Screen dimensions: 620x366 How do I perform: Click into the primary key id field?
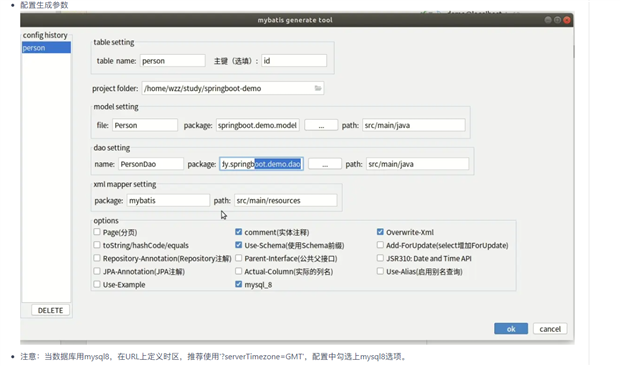pos(294,61)
